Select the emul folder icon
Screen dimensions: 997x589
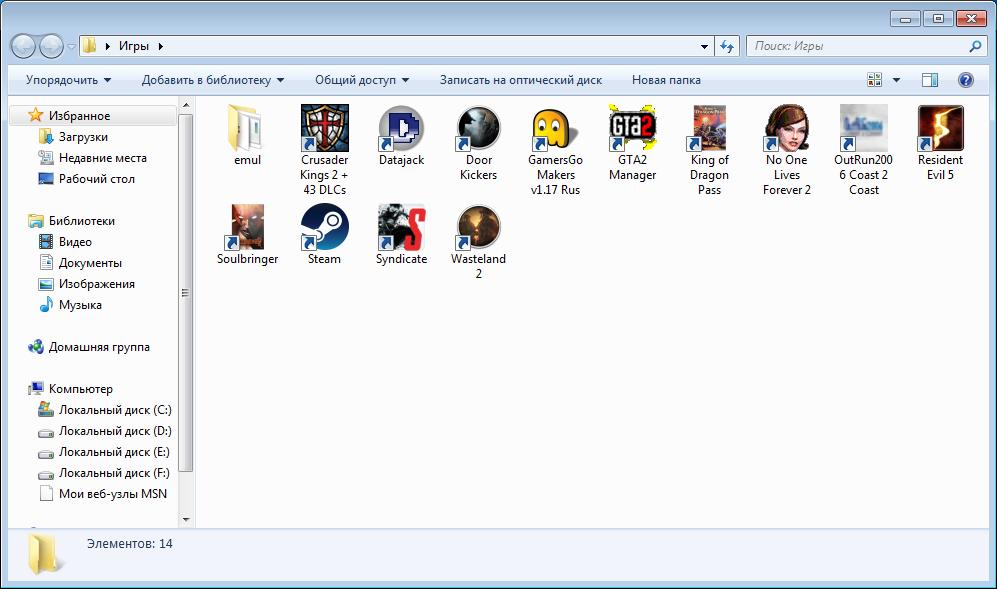point(247,128)
